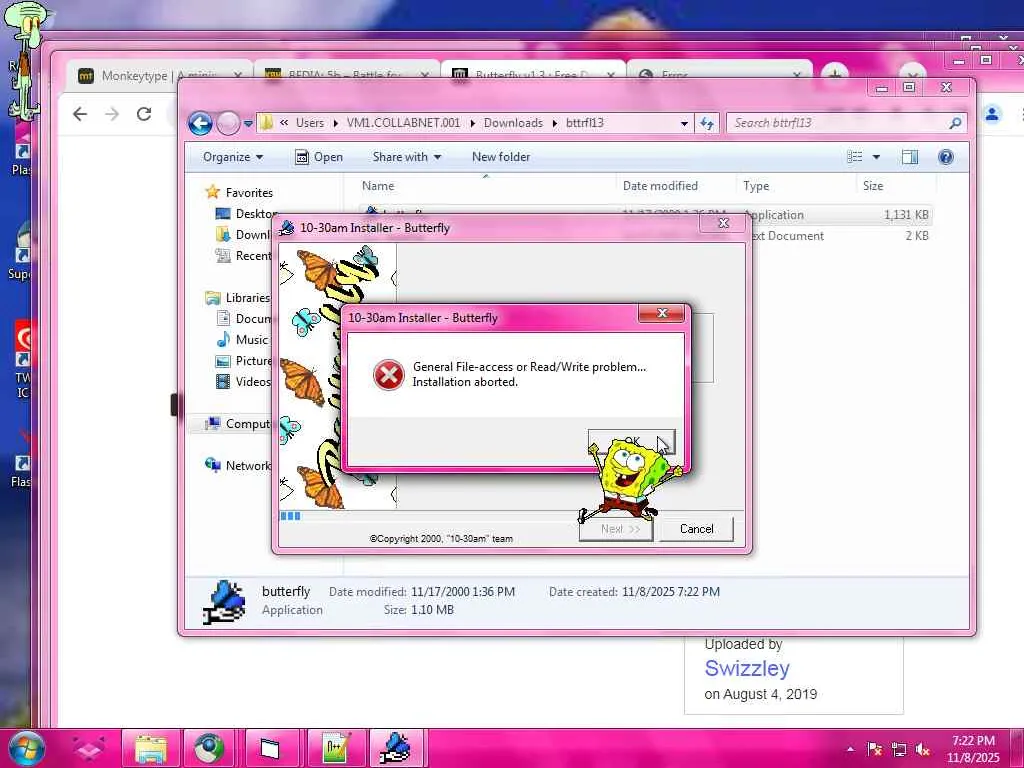1024x768 pixels.
Task: Open the Share with menu
Action: tap(406, 157)
